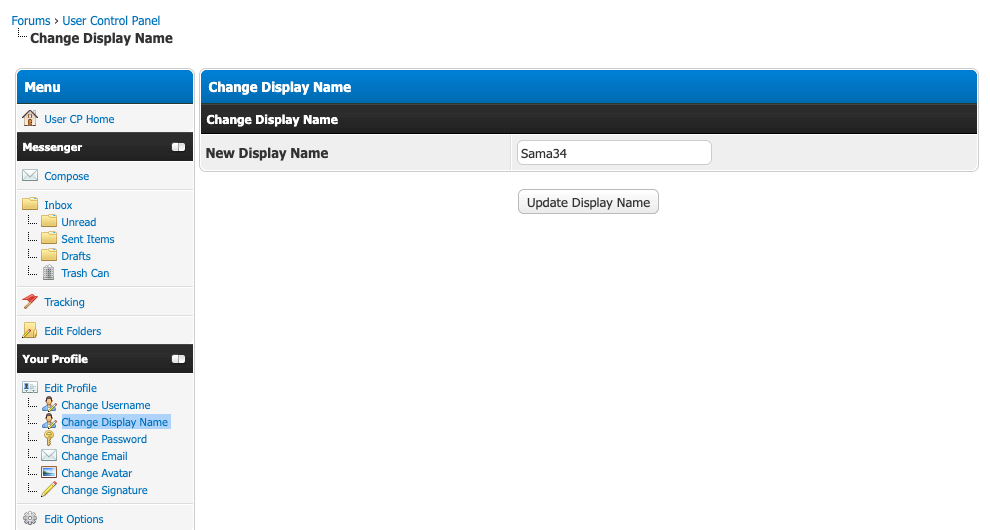Open the Unread messages link
The height and width of the screenshot is (530, 990).
(78, 222)
